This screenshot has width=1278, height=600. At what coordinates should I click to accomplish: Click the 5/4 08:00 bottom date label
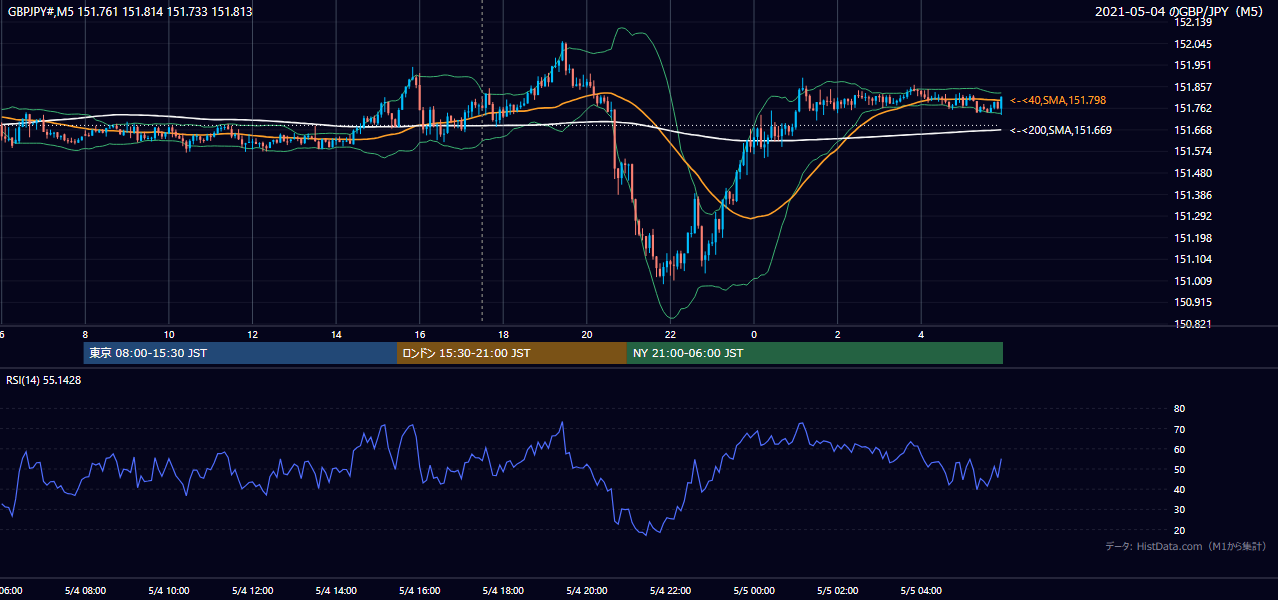(x=85, y=591)
